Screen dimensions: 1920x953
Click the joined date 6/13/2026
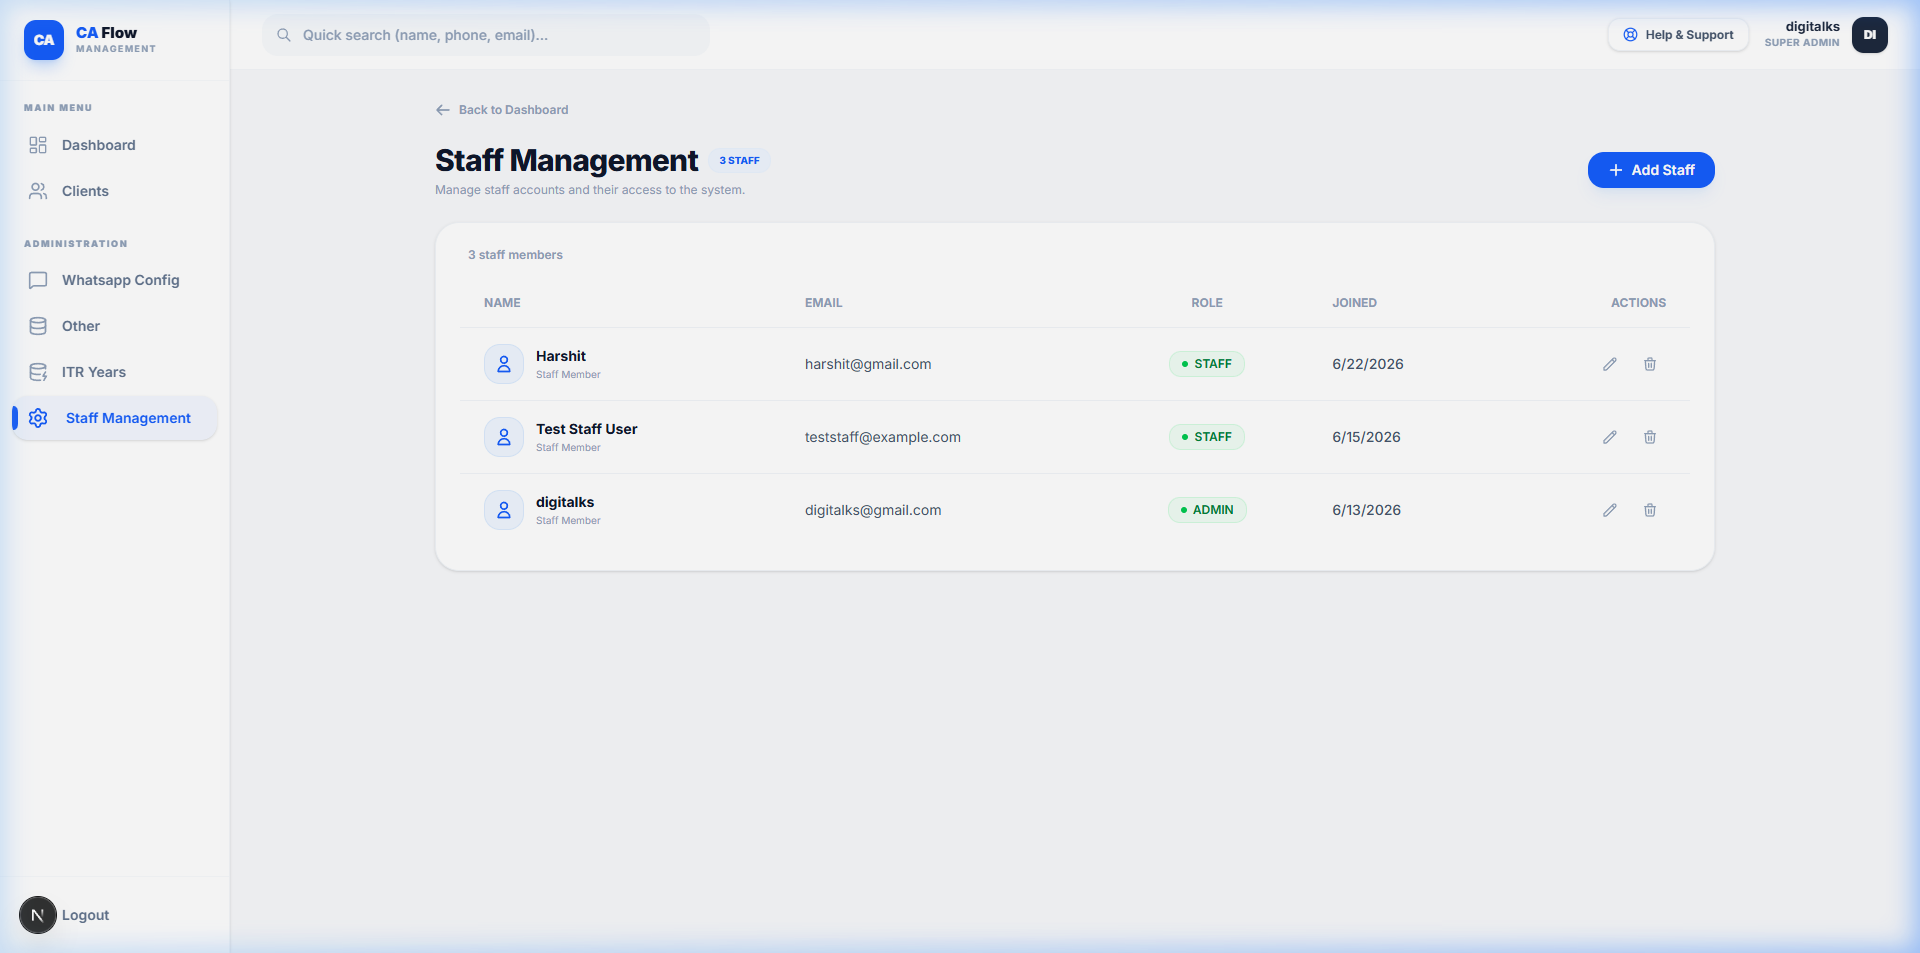pyautogui.click(x=1366, y=510)
